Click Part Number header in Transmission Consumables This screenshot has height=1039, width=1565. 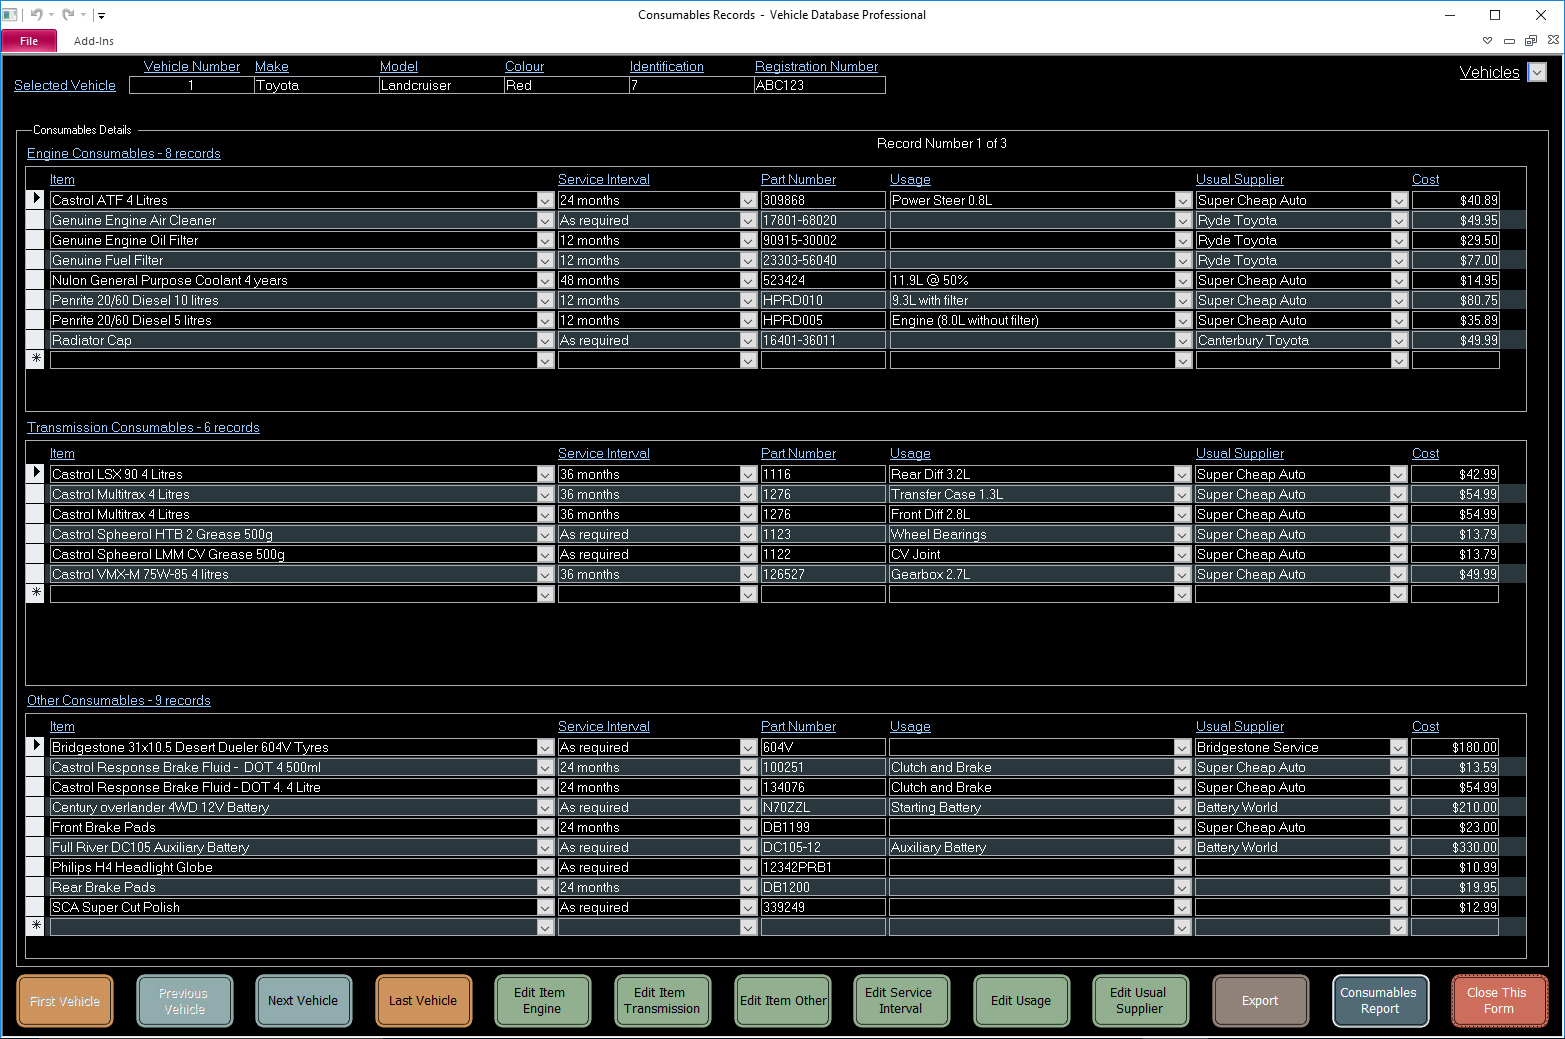tap(798, 453)
